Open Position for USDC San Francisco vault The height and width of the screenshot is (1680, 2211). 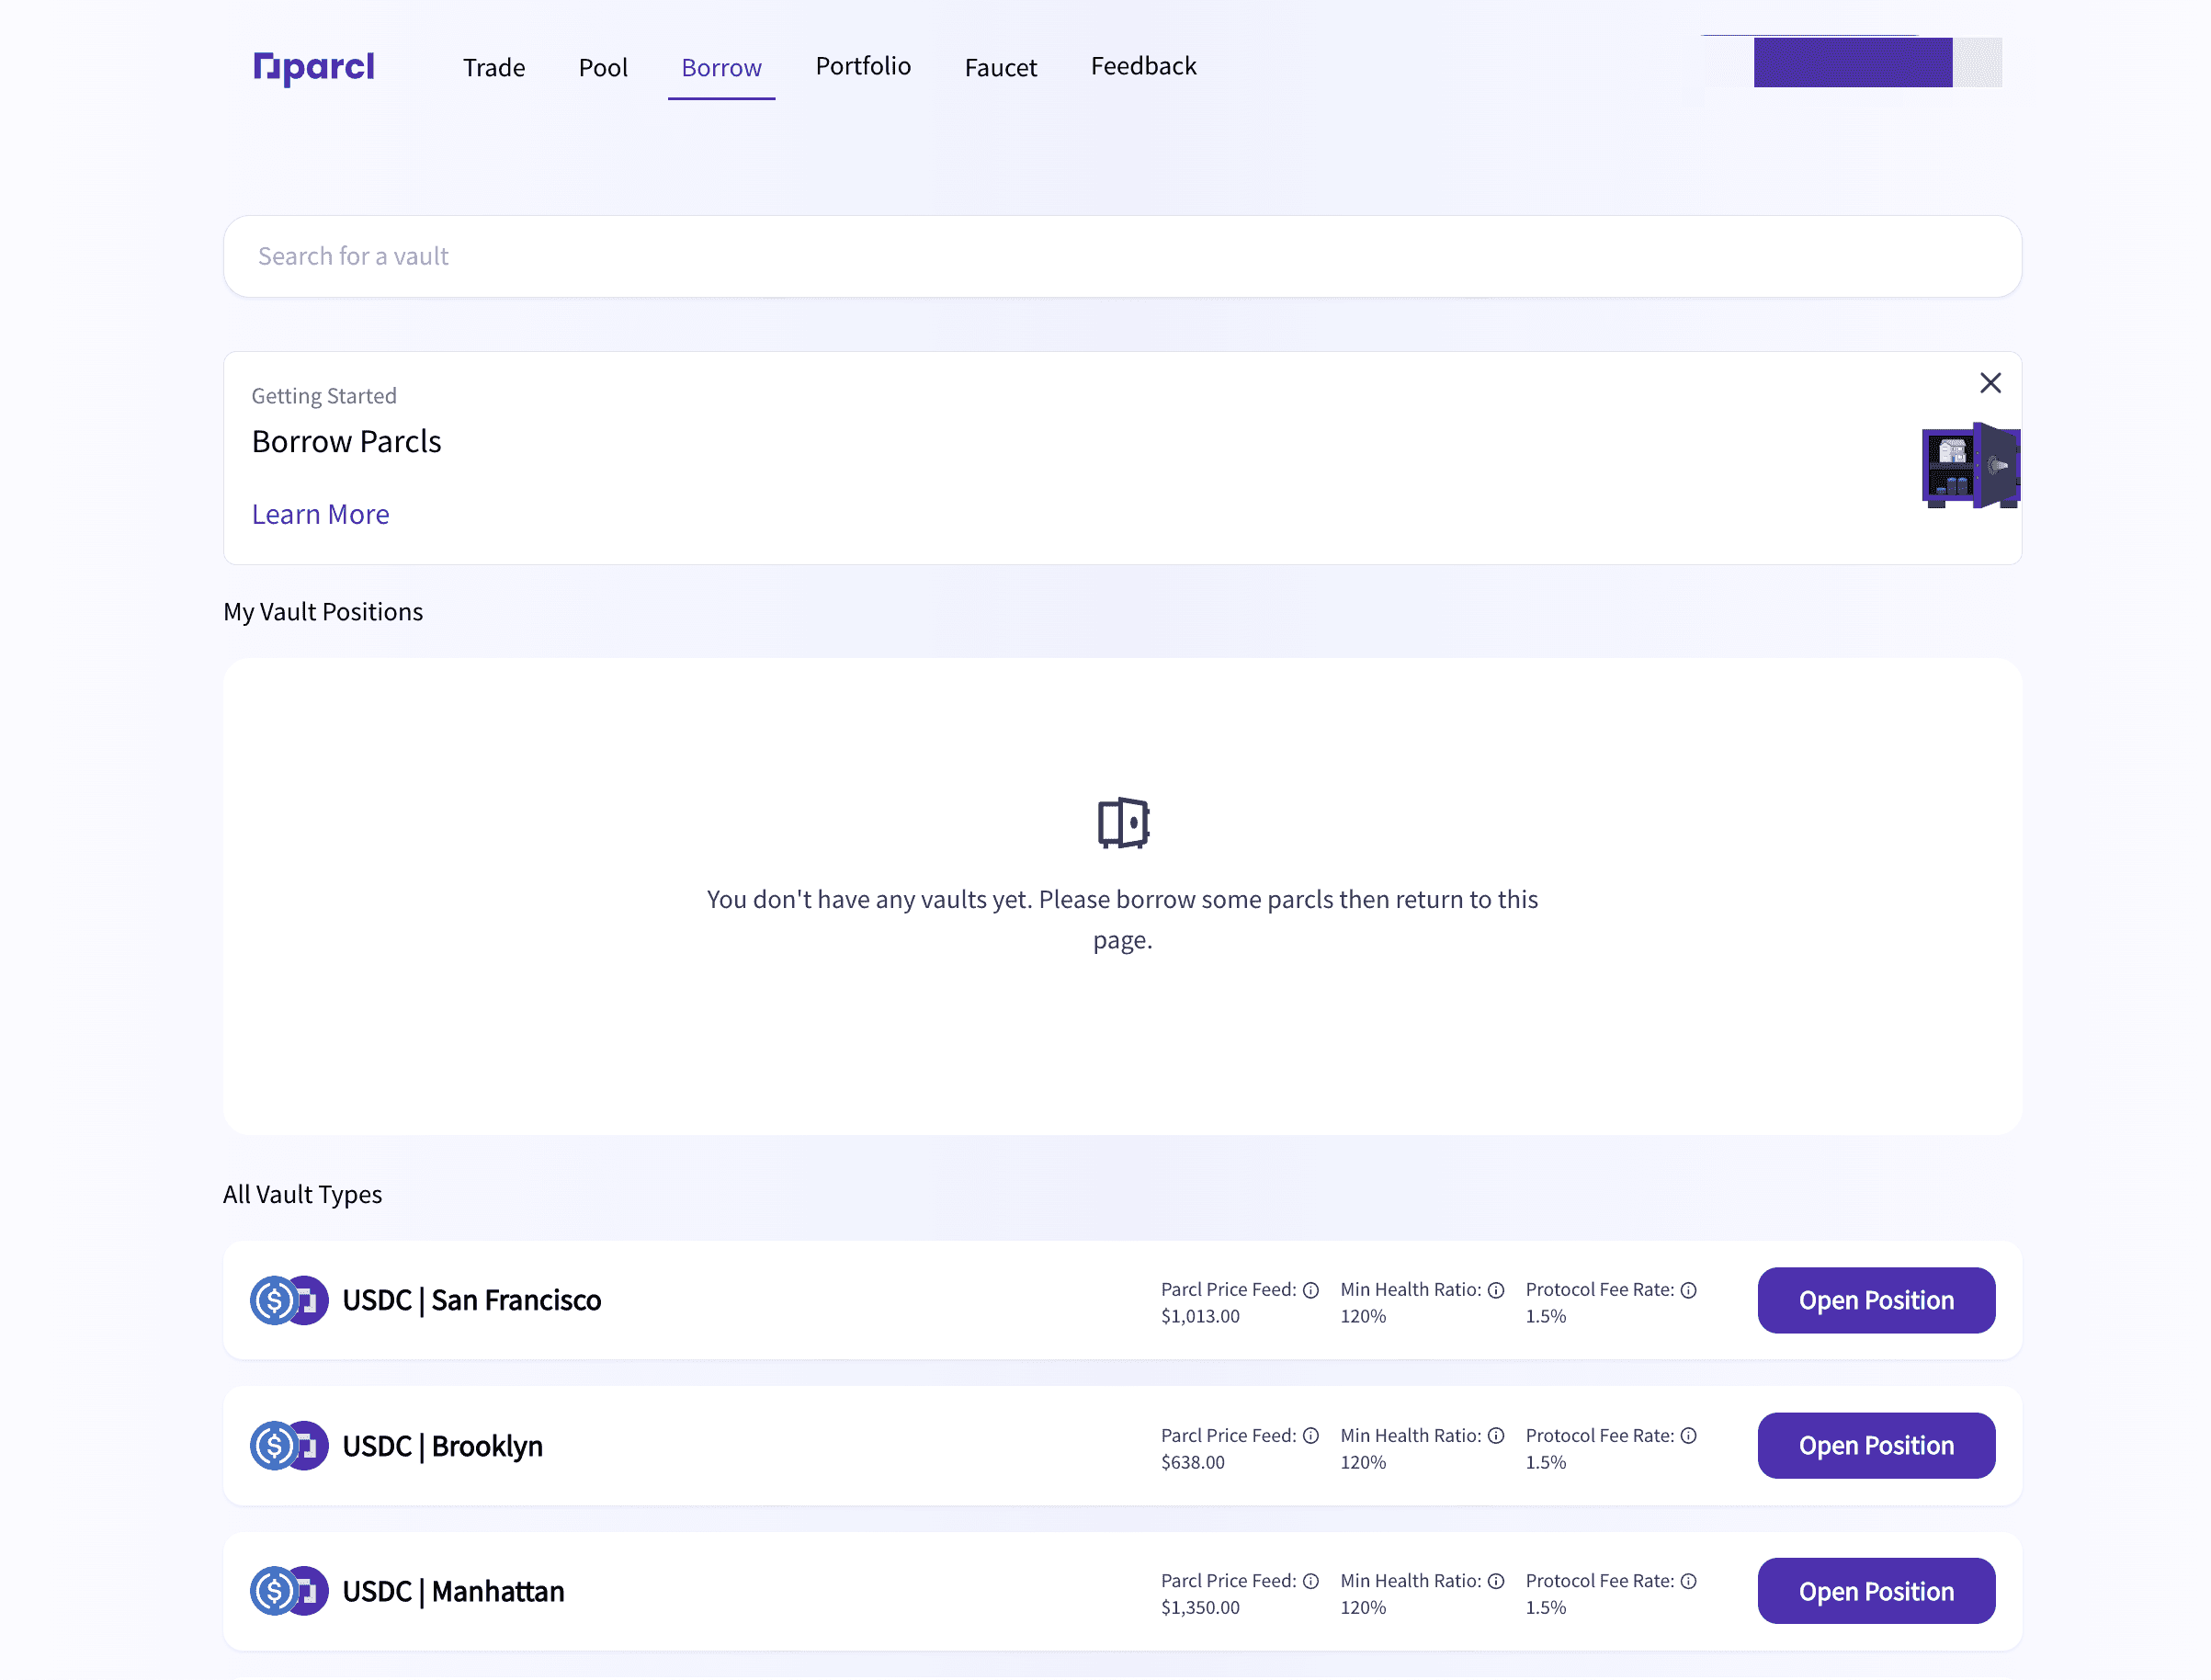point(1875,1300)
